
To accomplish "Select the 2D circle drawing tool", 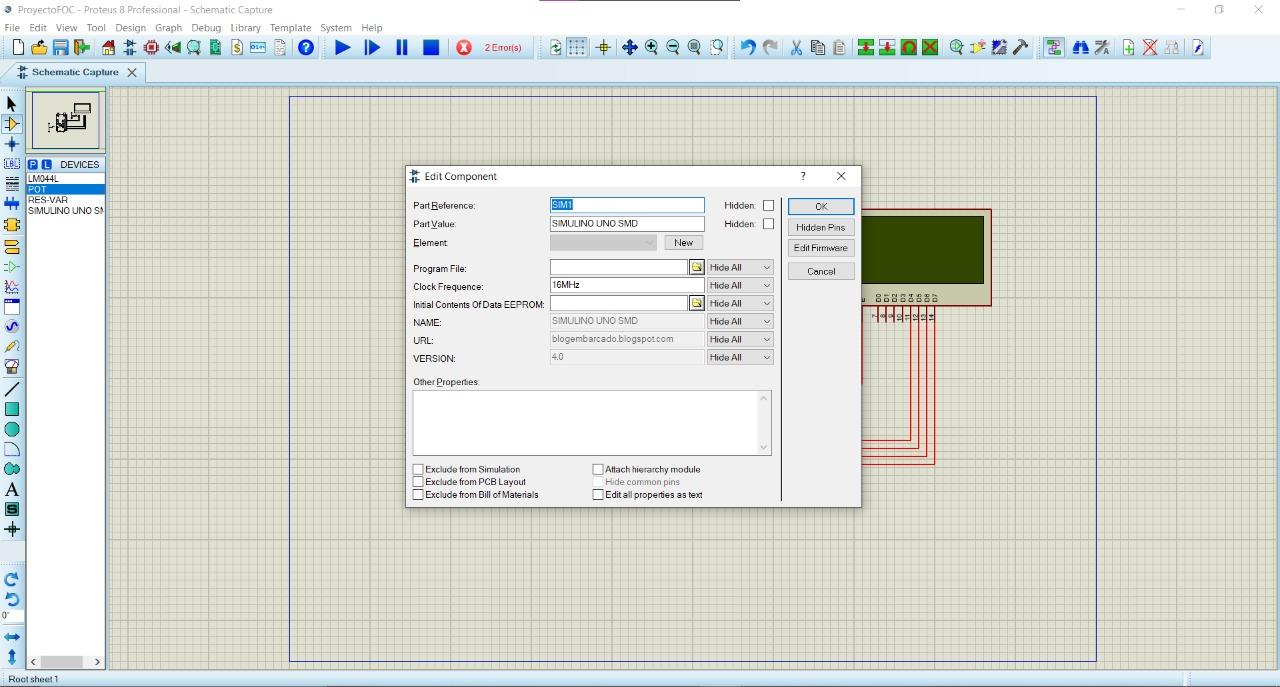I will click(x=12, y=429).
